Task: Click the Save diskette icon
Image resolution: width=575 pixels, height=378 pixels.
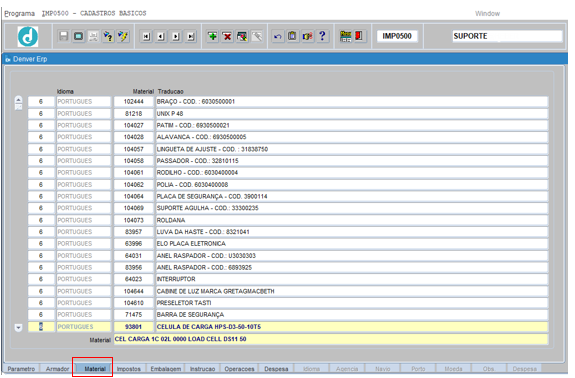Action: (x=63, y=36)
